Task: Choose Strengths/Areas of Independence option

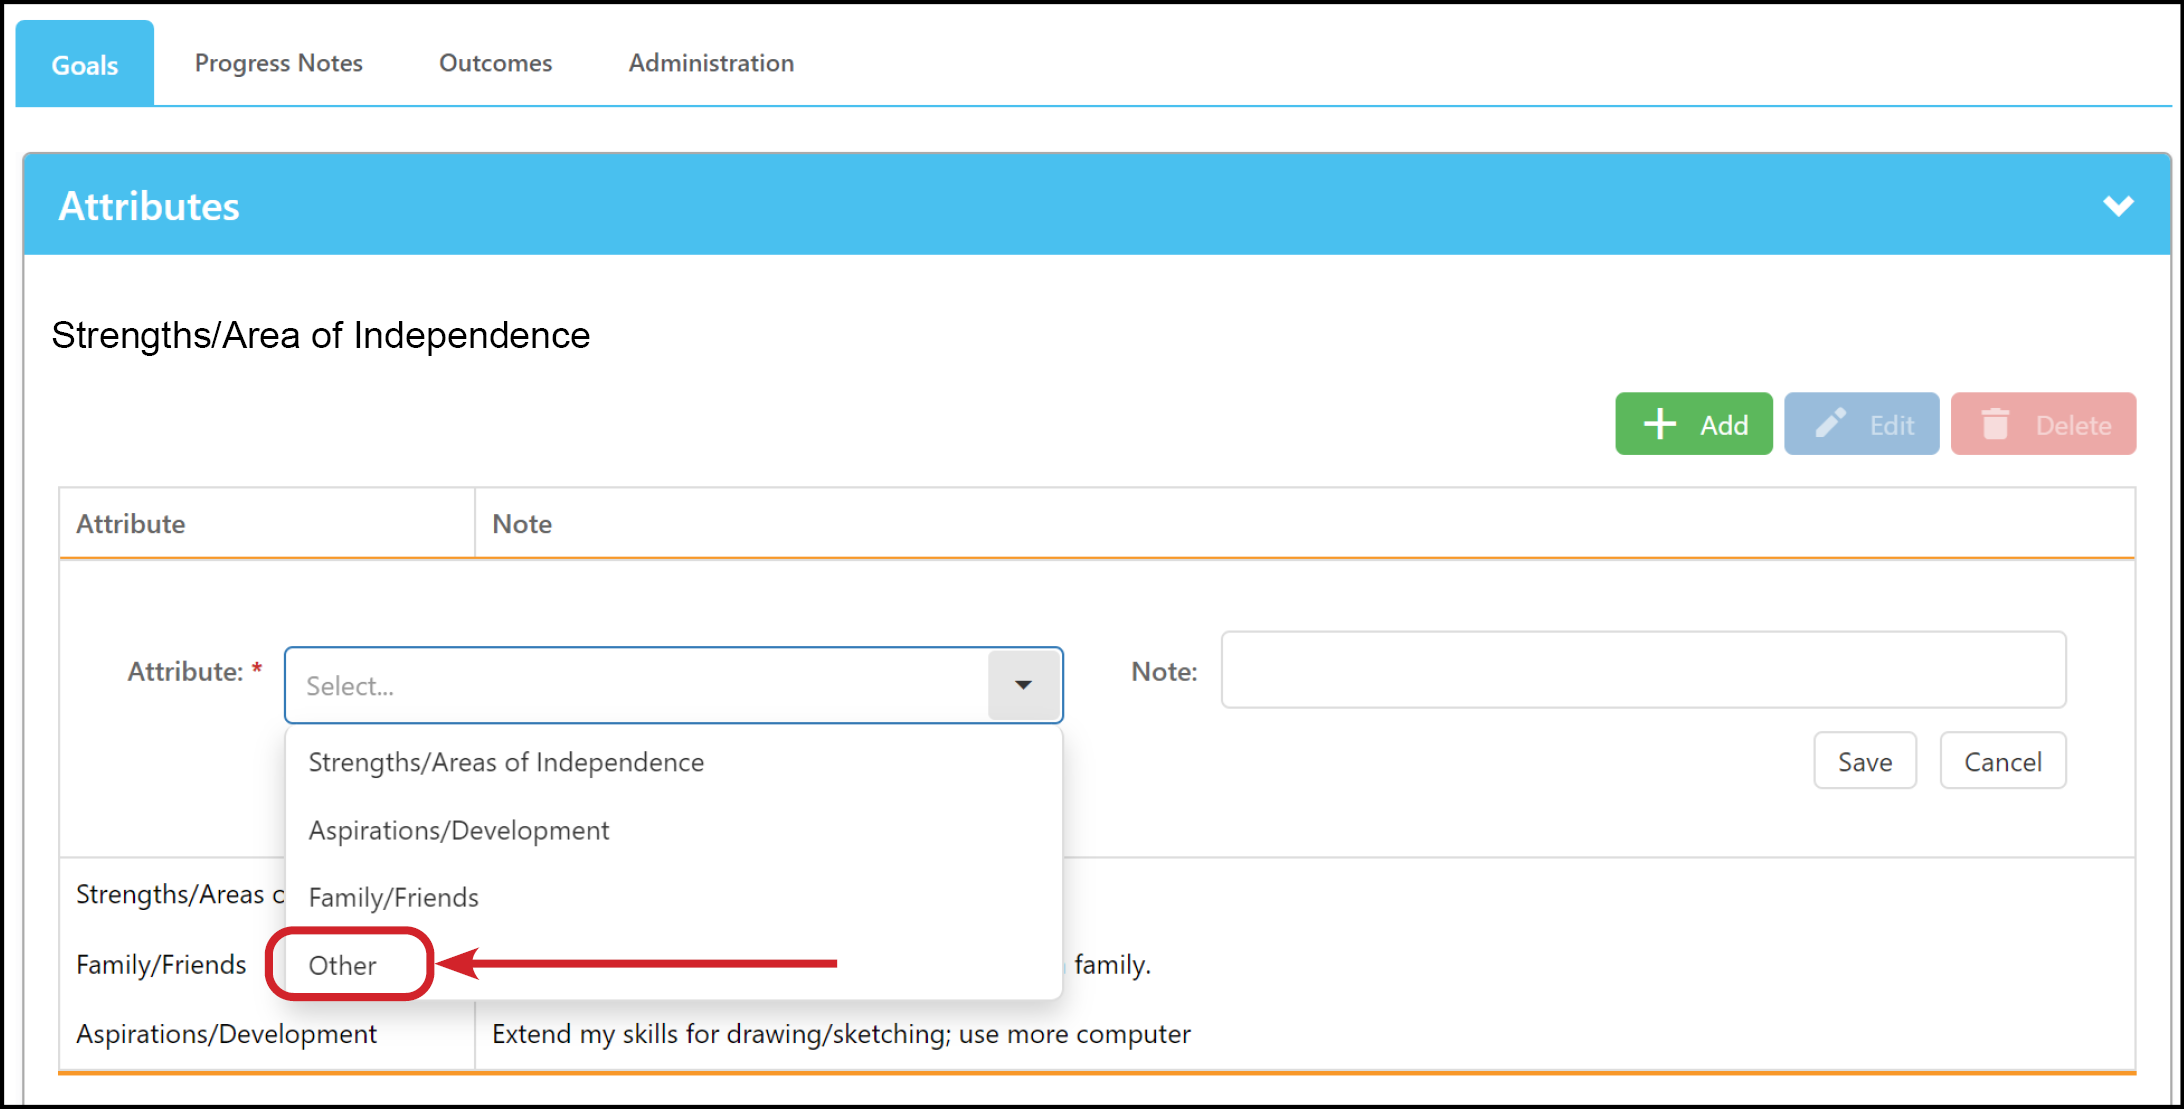Action: coord(674,762)
